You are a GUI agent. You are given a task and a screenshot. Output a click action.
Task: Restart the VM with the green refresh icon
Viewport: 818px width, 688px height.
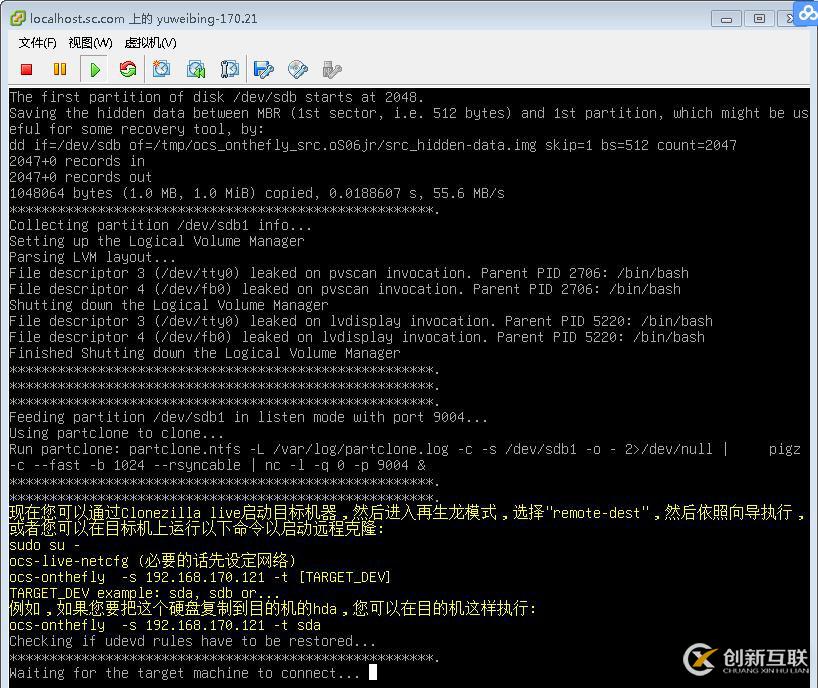128,69
